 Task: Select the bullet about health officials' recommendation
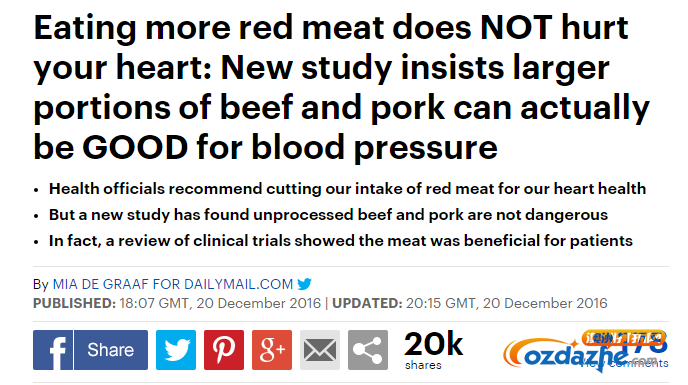pyautogui.click(x=348, y=189)
